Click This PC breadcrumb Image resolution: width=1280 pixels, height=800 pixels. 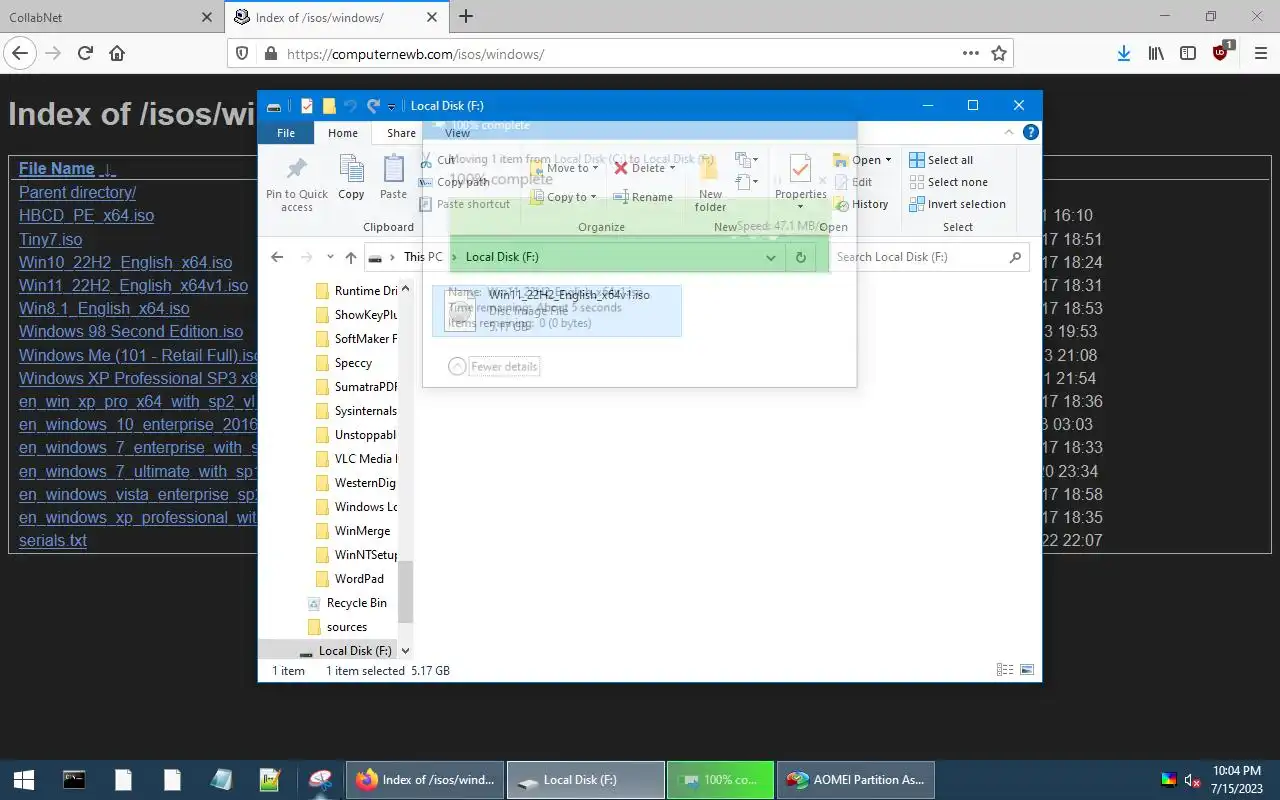[x=423, y=257]
